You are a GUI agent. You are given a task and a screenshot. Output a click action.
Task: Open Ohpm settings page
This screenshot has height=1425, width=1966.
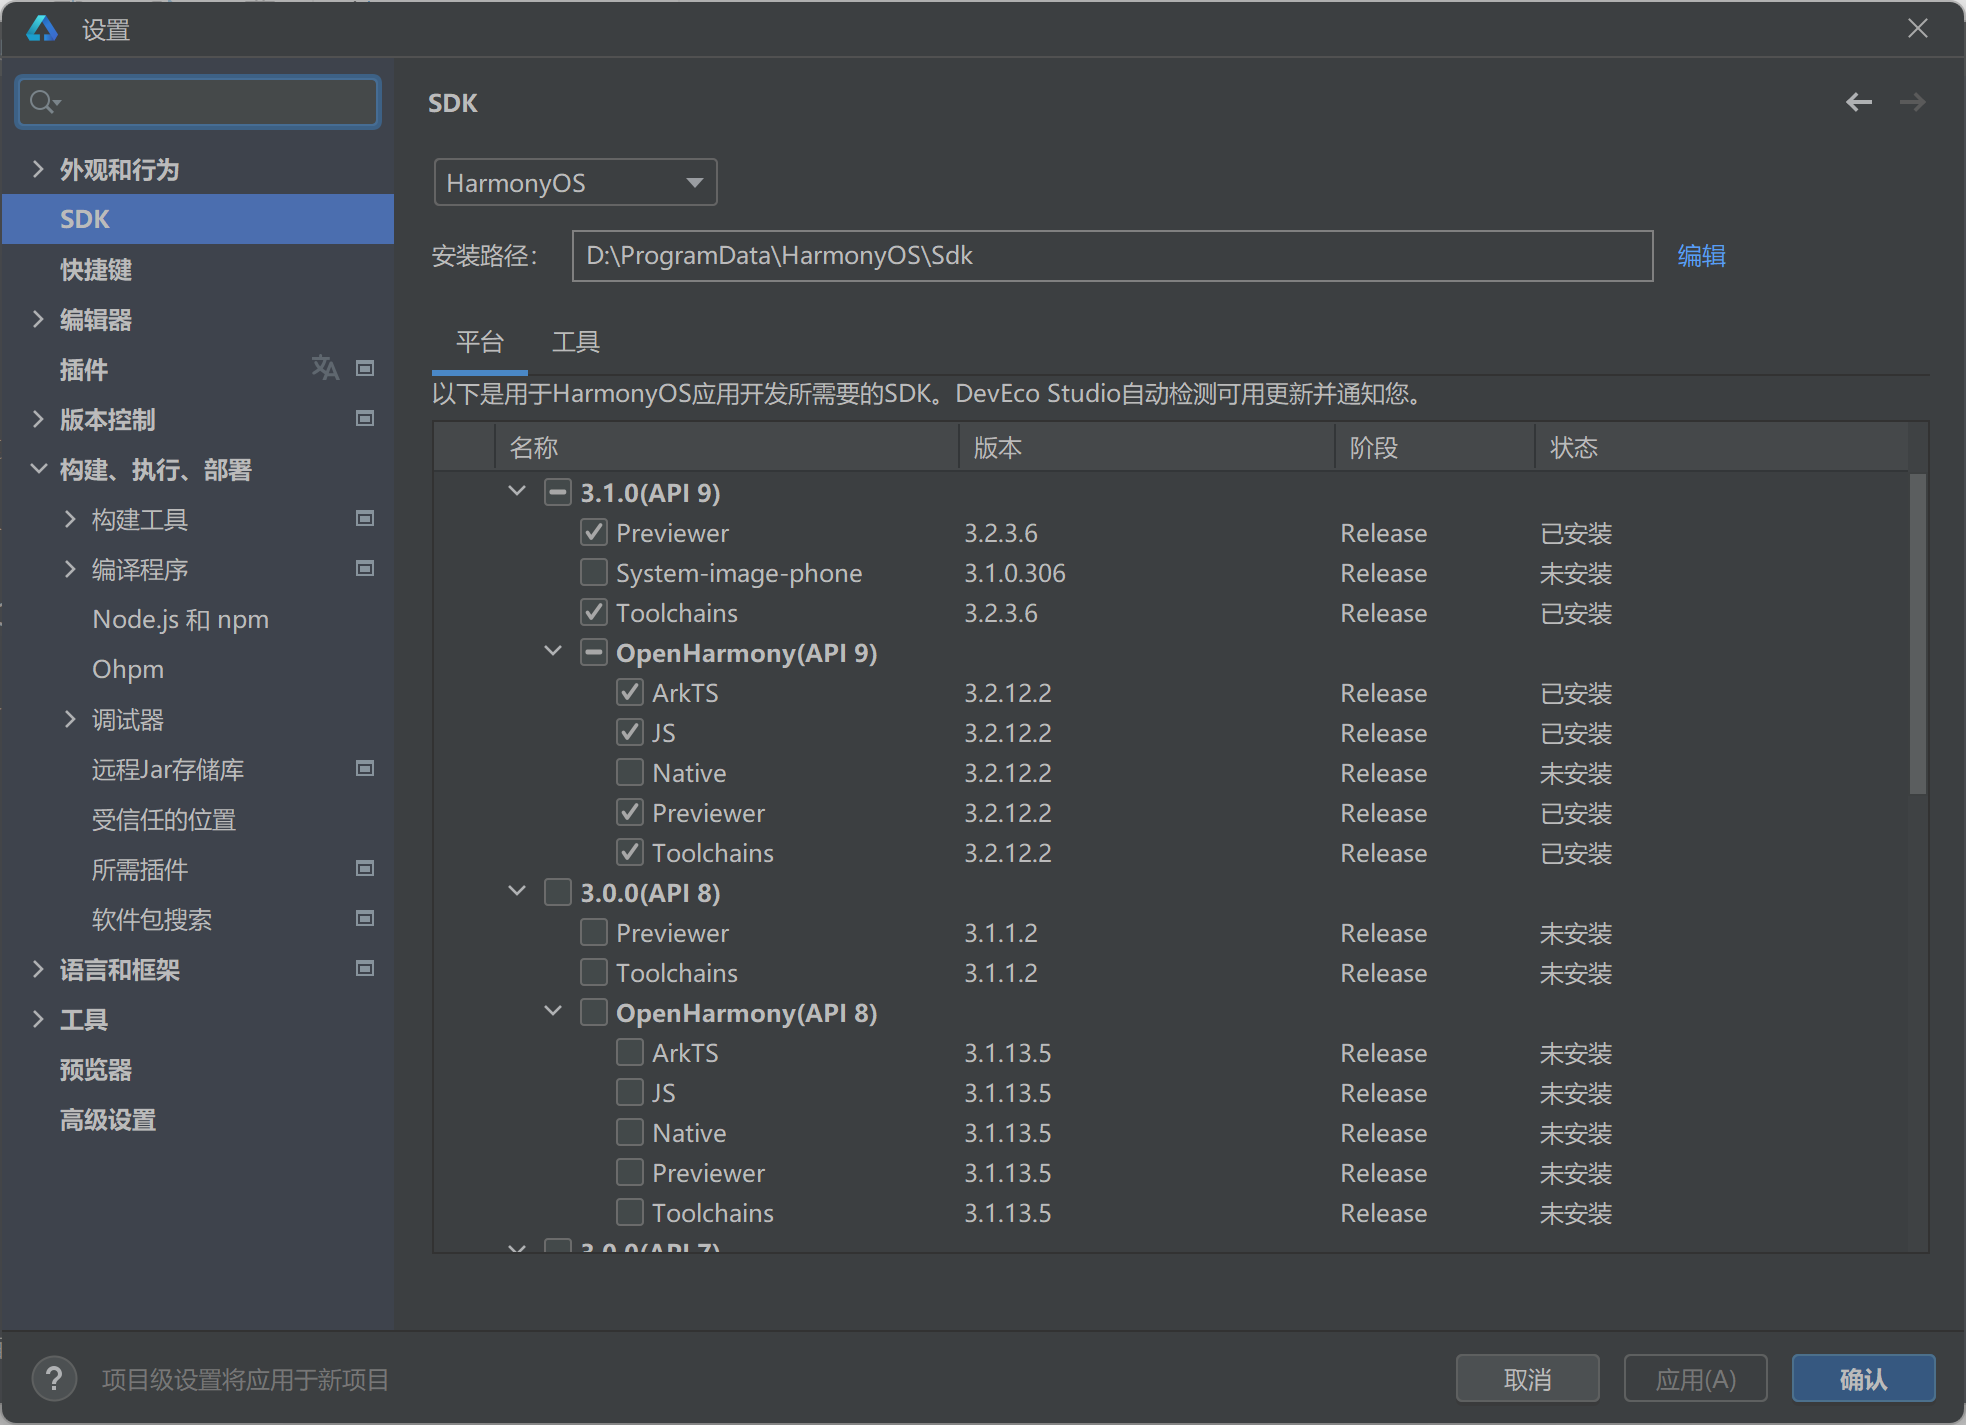pyautogui.click(x=128, y=669)
